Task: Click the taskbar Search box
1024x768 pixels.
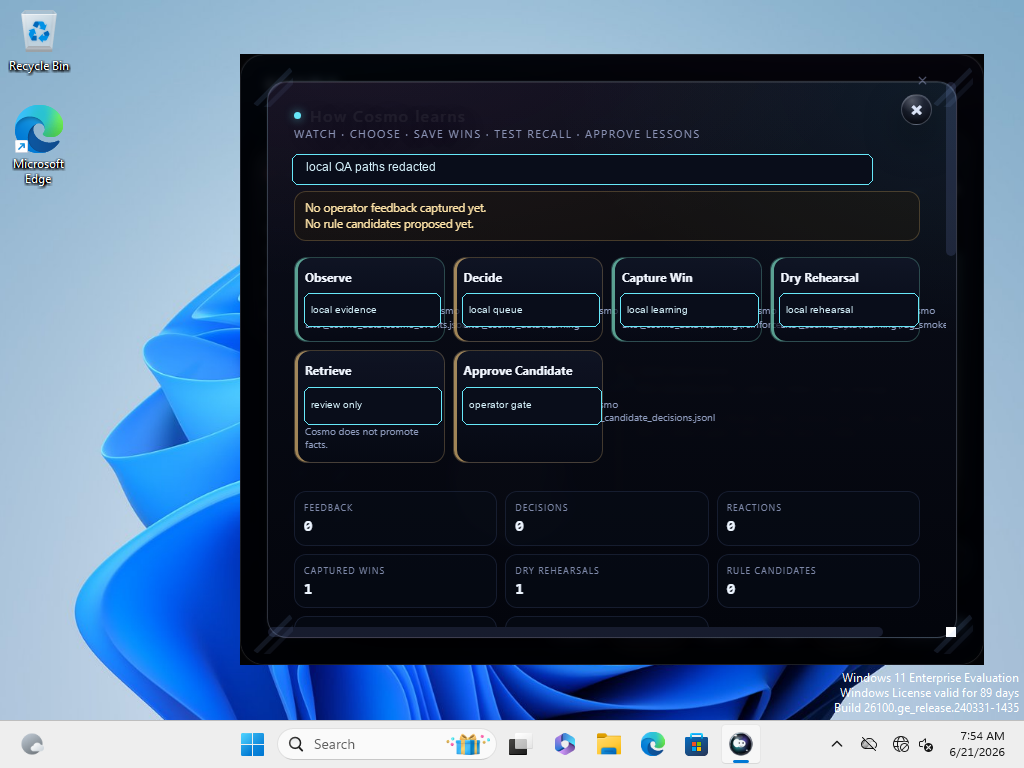Action: tap(387, 744)
